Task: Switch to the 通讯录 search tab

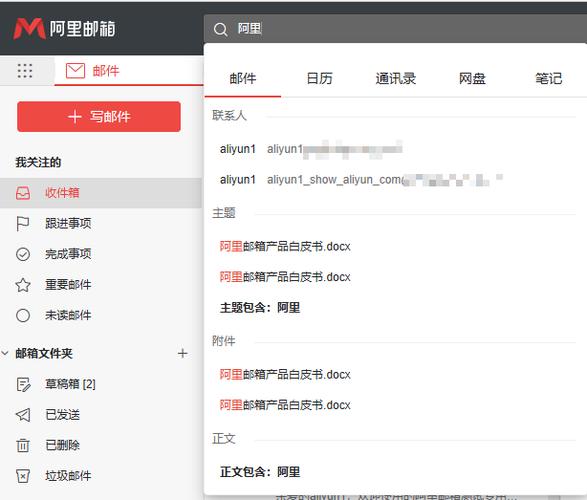Action: pos(396,79)
